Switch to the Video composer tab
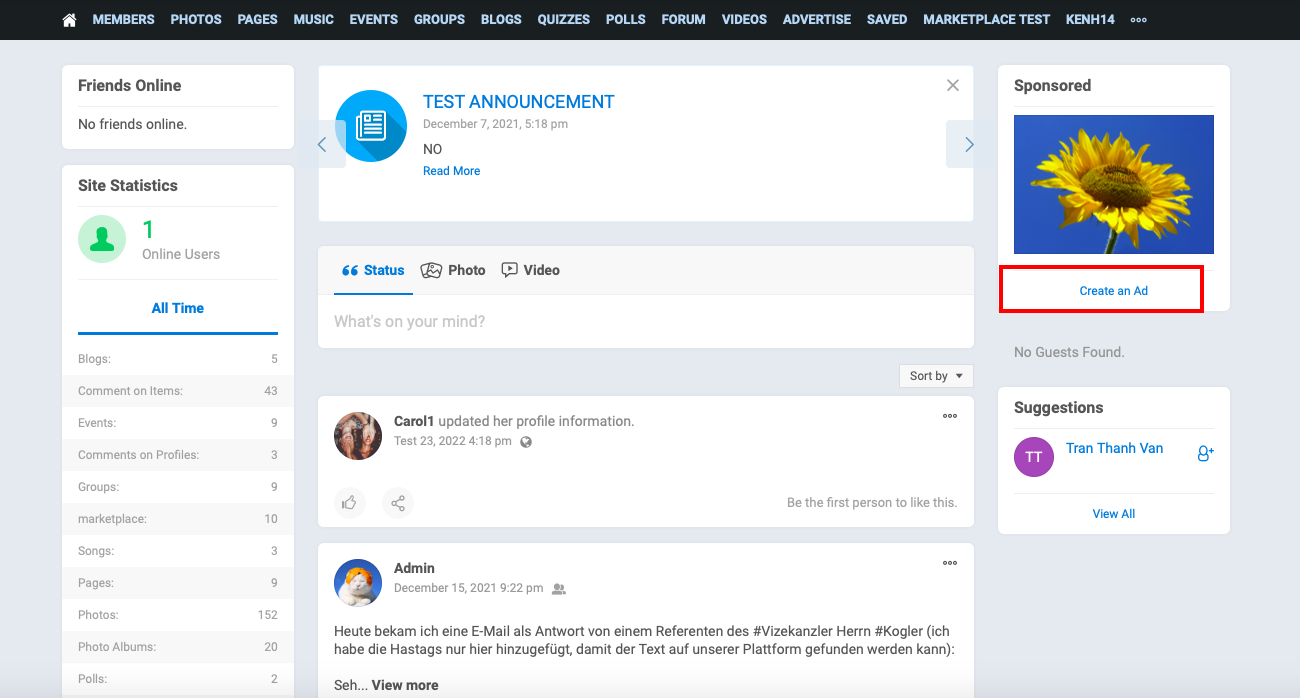This screenshot has height=698, width=1300. coord(530,270)
